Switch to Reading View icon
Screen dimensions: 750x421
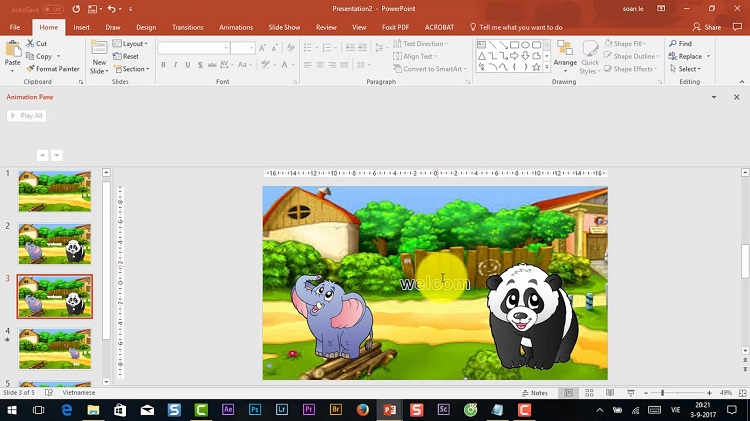[x=610, y=393]
